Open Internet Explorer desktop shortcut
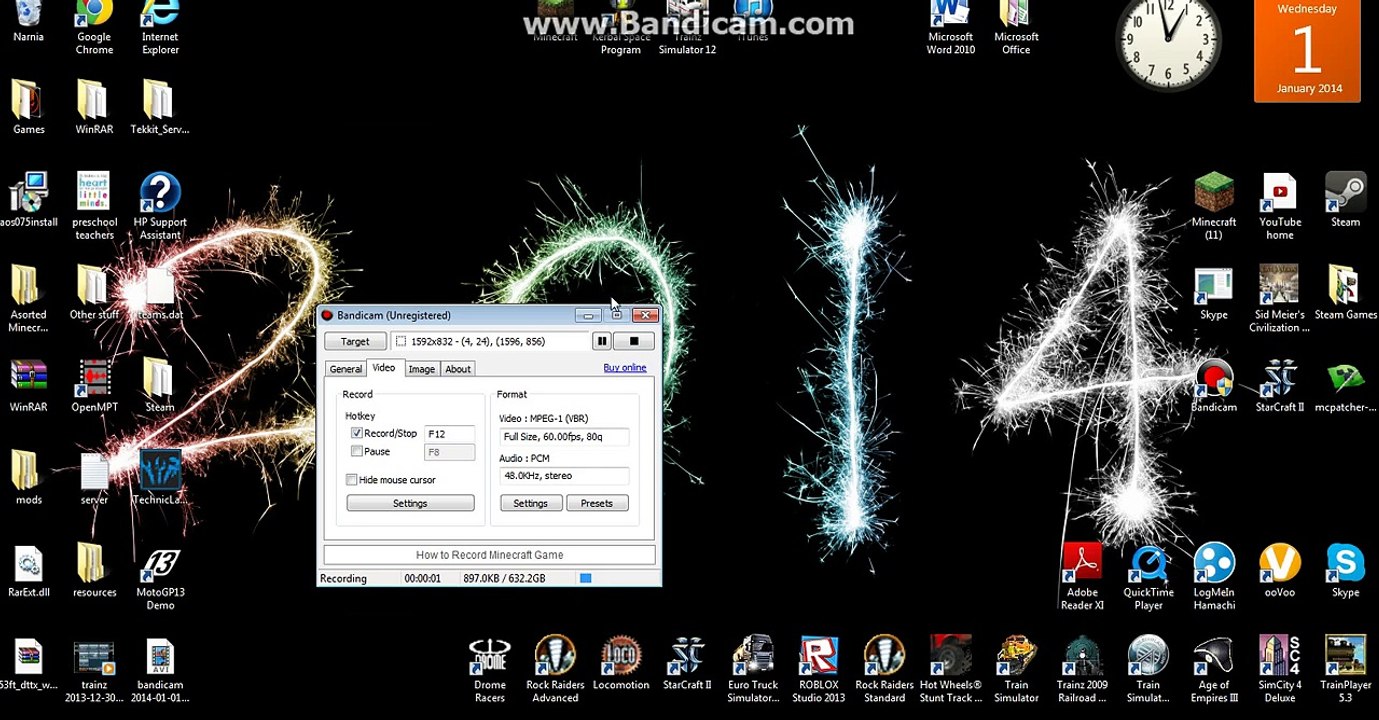Screen dimensions: 1379x720 pos(160,27)
